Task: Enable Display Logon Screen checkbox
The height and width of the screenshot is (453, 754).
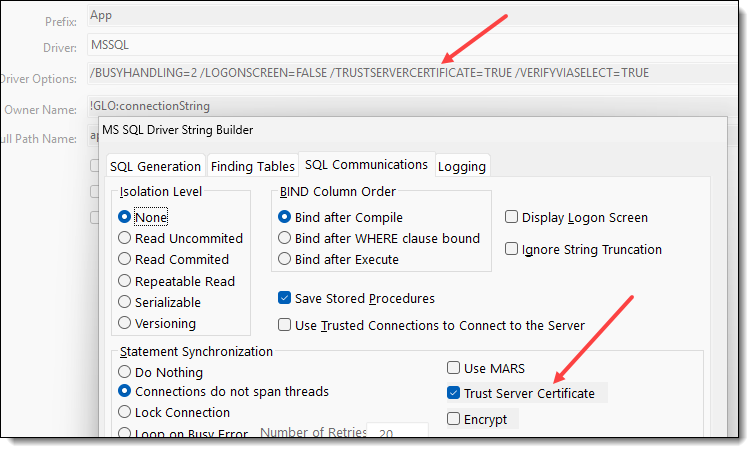Action: 512,217
